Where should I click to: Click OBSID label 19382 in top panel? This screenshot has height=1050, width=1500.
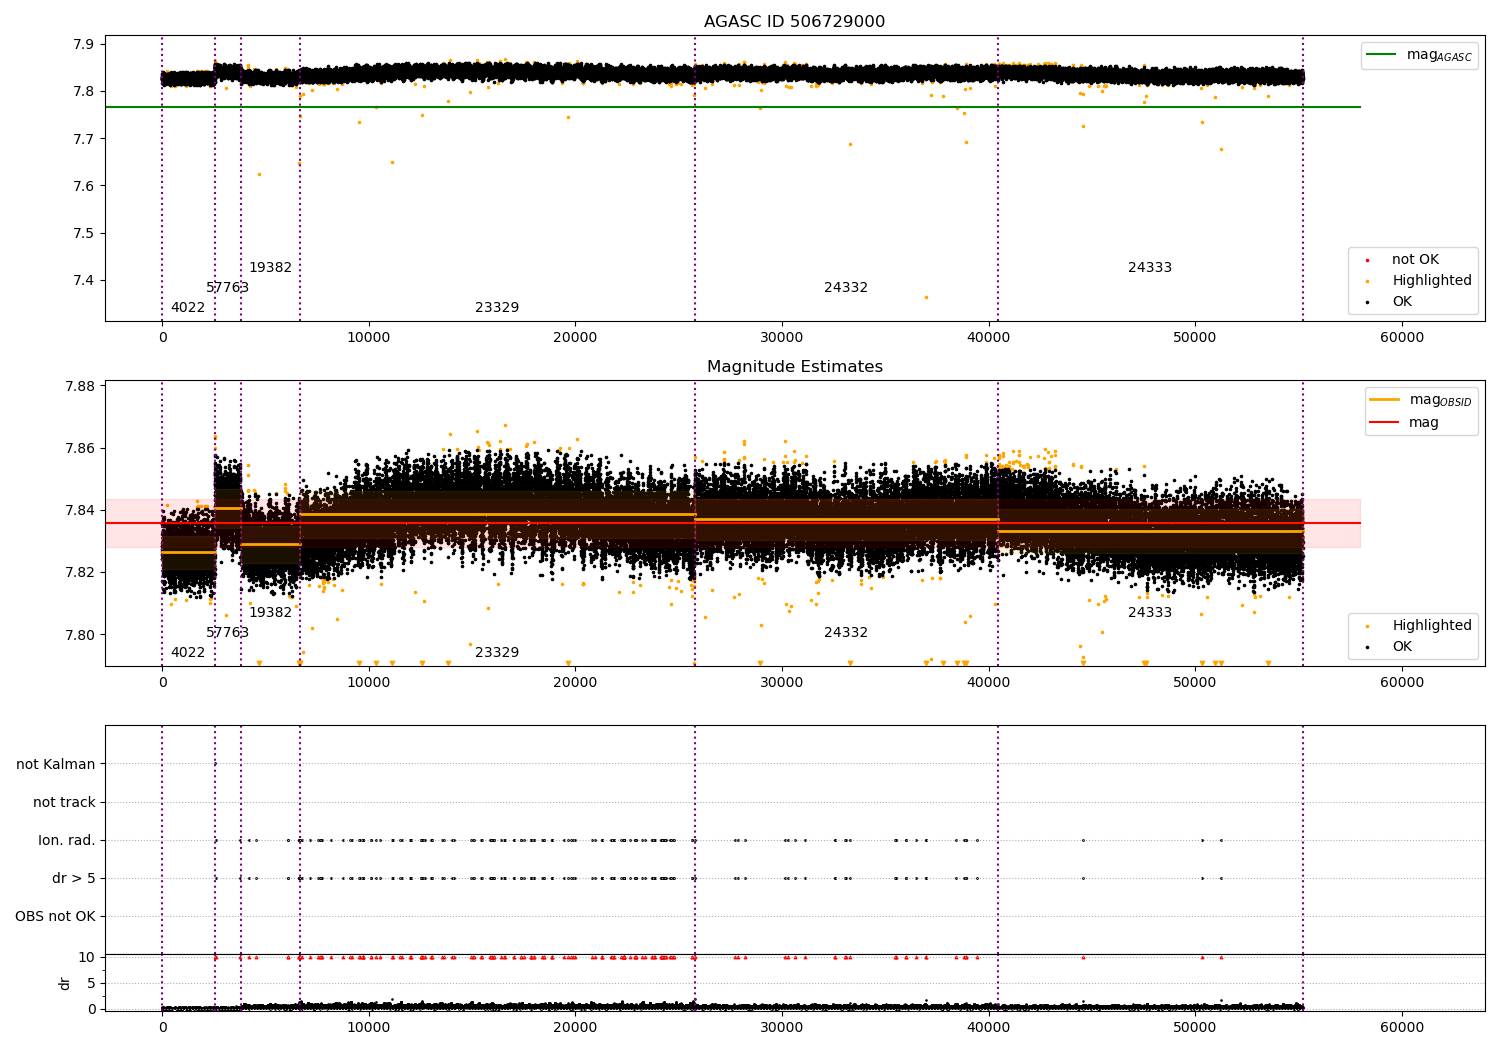click(270, 268)
